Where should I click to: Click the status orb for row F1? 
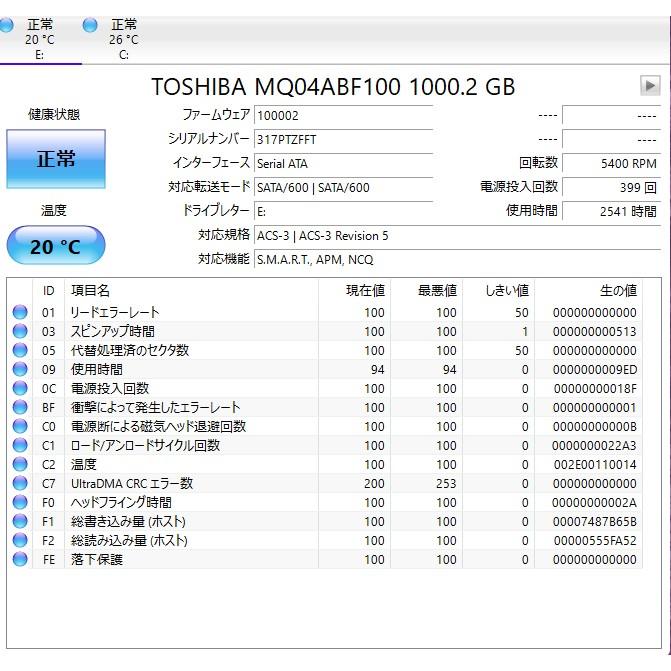(20, 521)
